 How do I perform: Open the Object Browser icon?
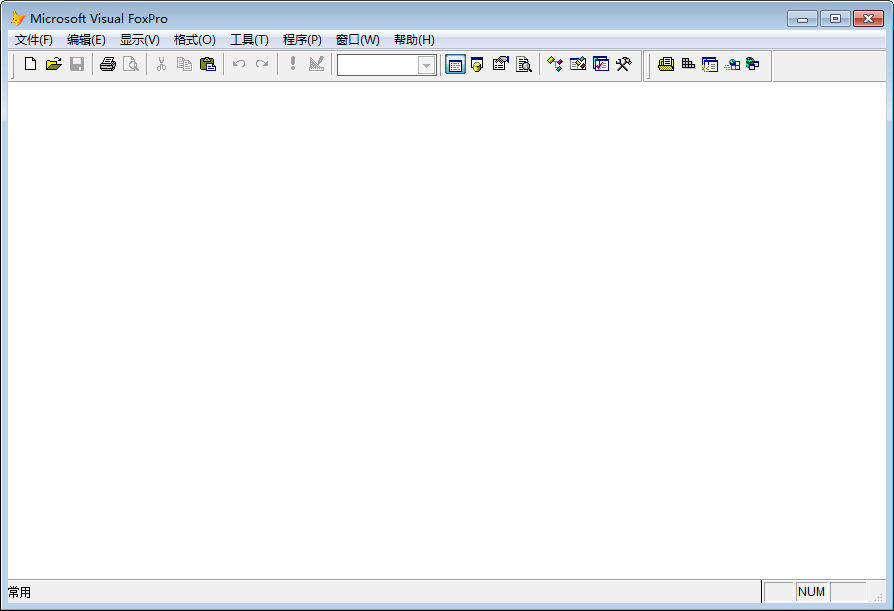(x=578, y=64)
